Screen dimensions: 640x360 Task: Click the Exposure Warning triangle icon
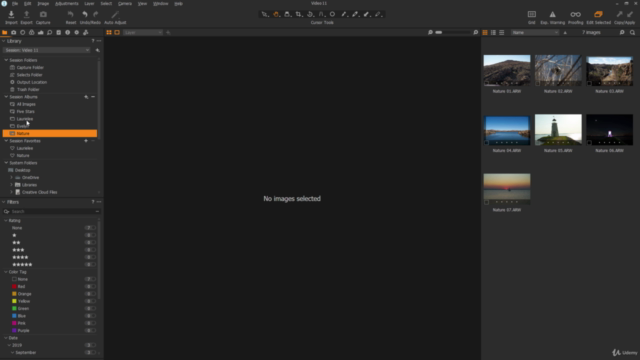pyautogui.click(x=552, y=15)
